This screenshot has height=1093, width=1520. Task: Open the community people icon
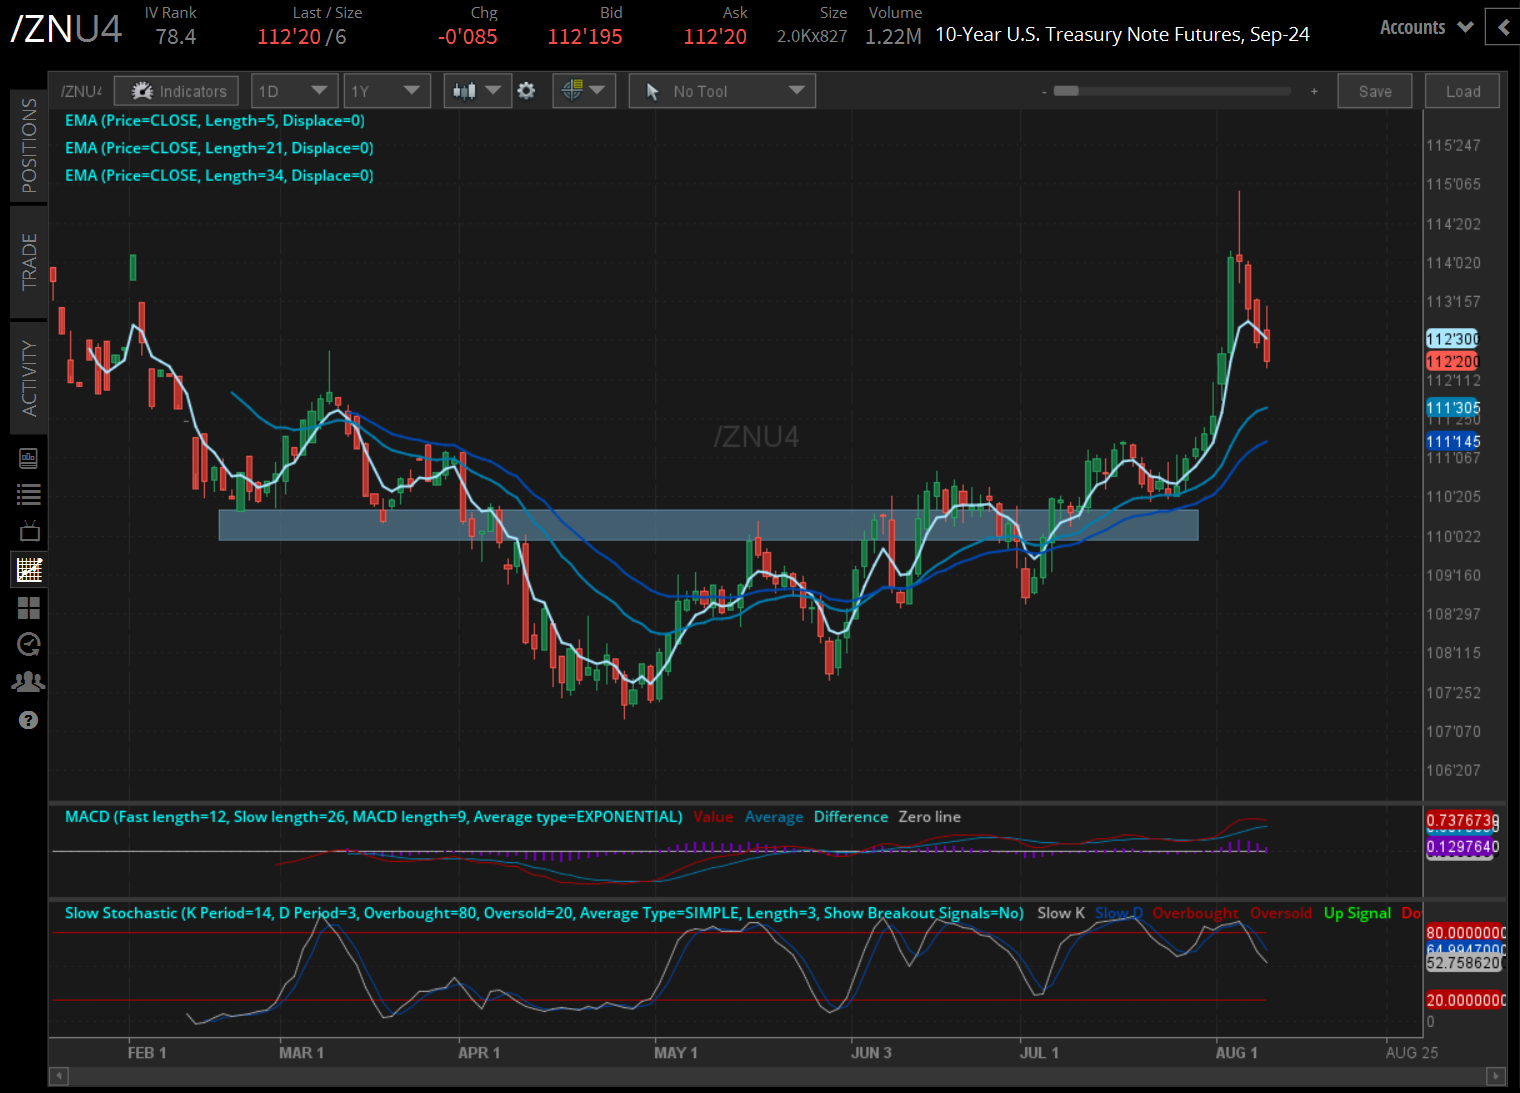pyautogui.click(x=29, y=682)
